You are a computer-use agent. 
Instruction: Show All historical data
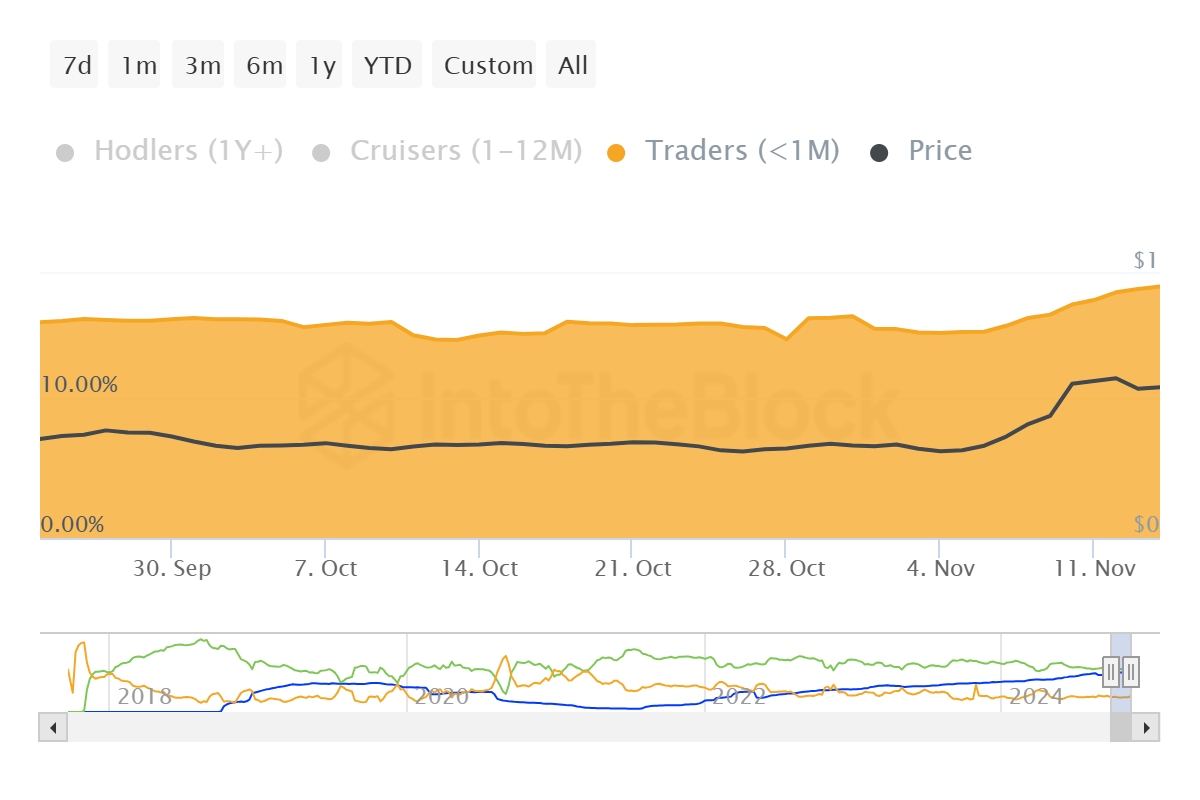click(573, 65)
